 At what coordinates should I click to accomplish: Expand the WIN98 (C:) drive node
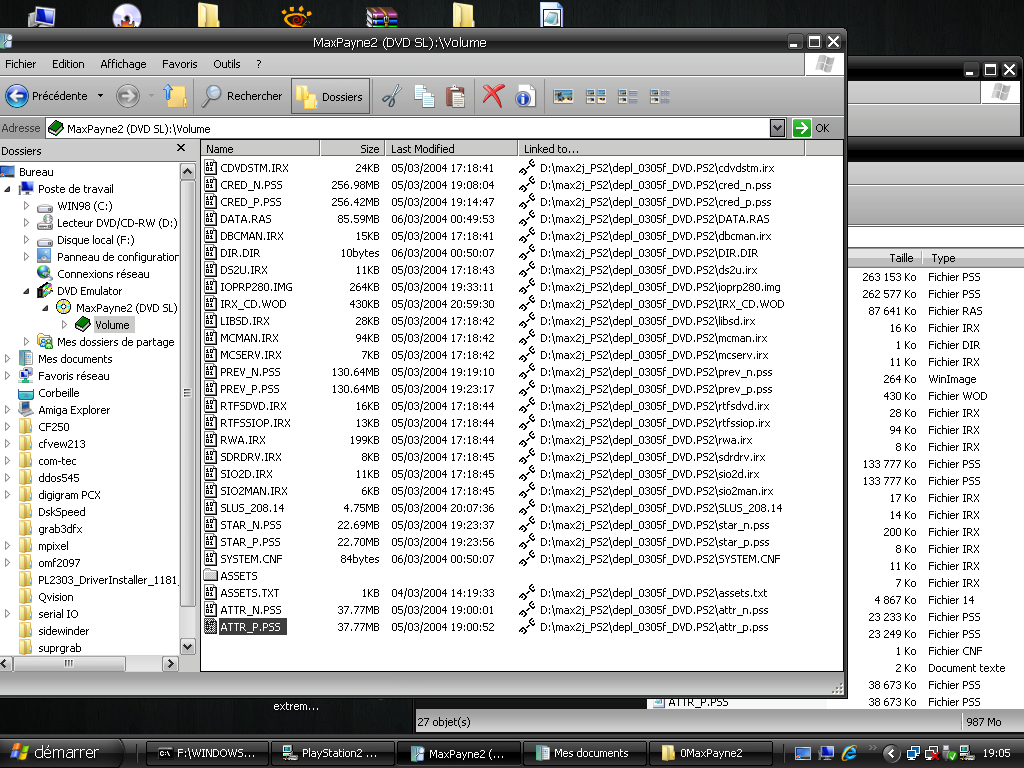pyautogui.click(x=26, y=206)
